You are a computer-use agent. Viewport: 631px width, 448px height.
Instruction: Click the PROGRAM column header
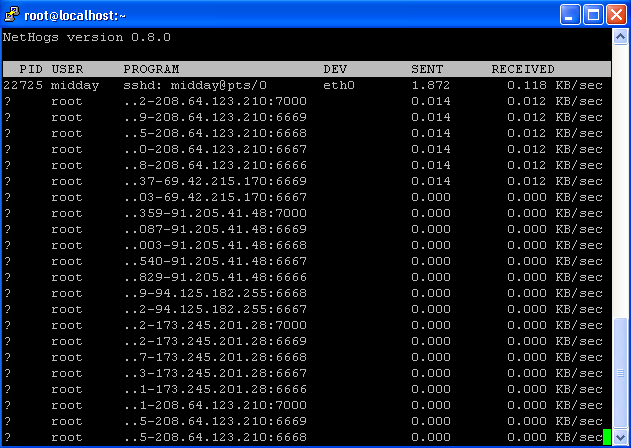[x=151, y=69]
